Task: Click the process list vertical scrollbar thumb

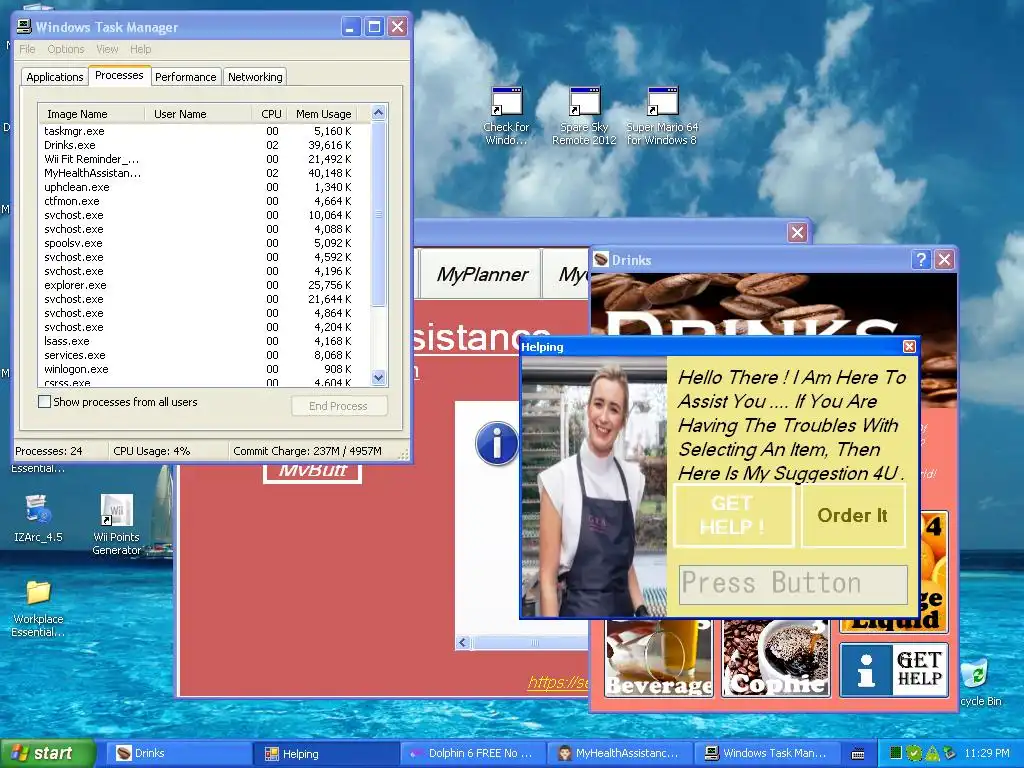Action: point(378,214)
